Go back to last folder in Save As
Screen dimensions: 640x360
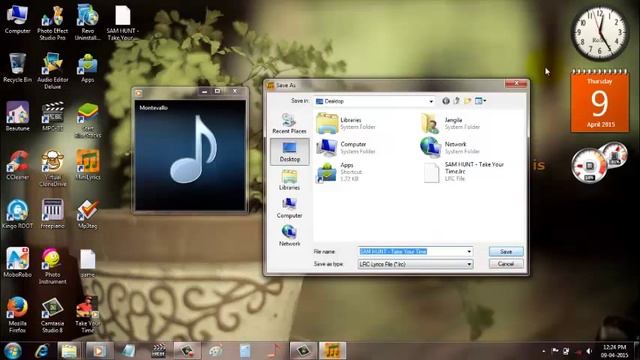pyautogui.click(x=446, y=101)
